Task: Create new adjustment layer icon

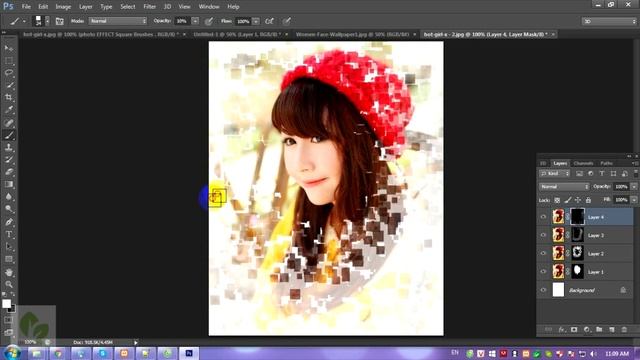Action: tap(587, 329)
